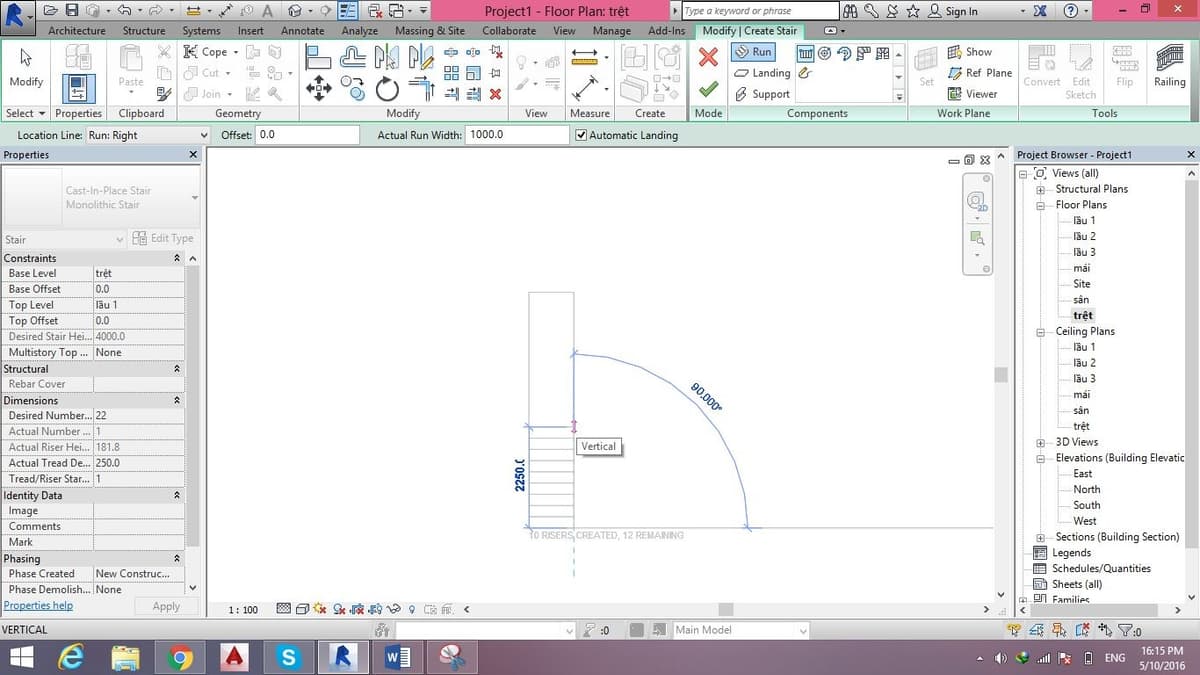Open the Manage ribbon tab
Image resolution: width=1200 pixels, height=675 pixels.
611,31
